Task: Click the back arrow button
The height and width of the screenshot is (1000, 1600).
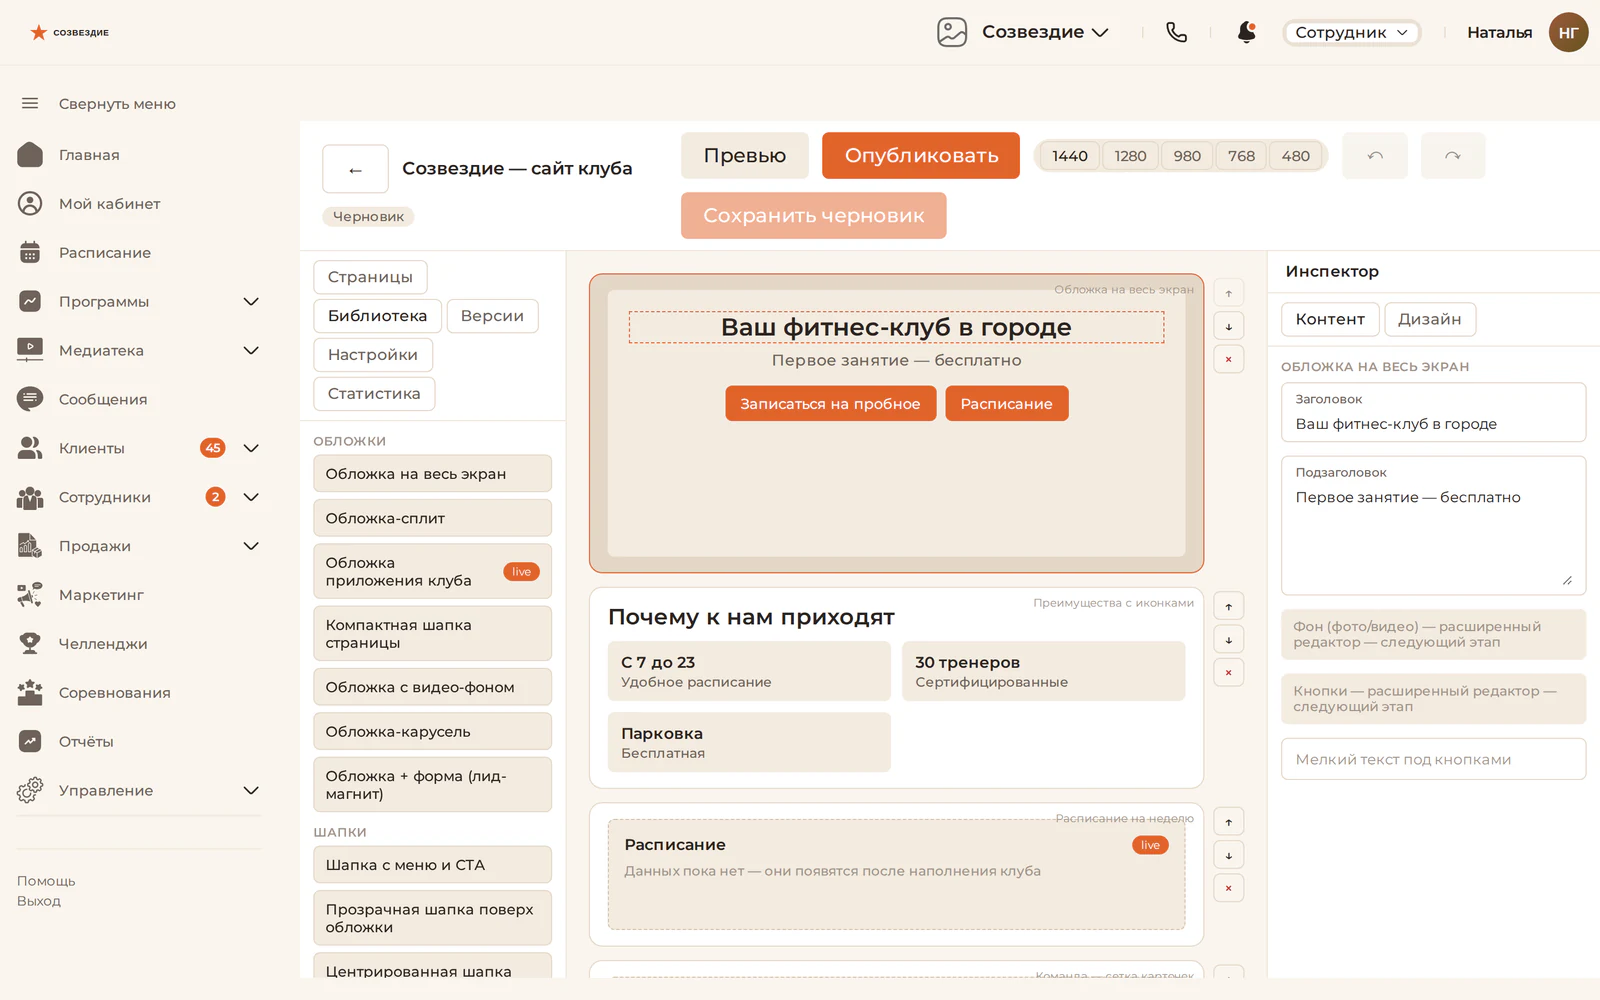Action: click(x=355, y=169)
